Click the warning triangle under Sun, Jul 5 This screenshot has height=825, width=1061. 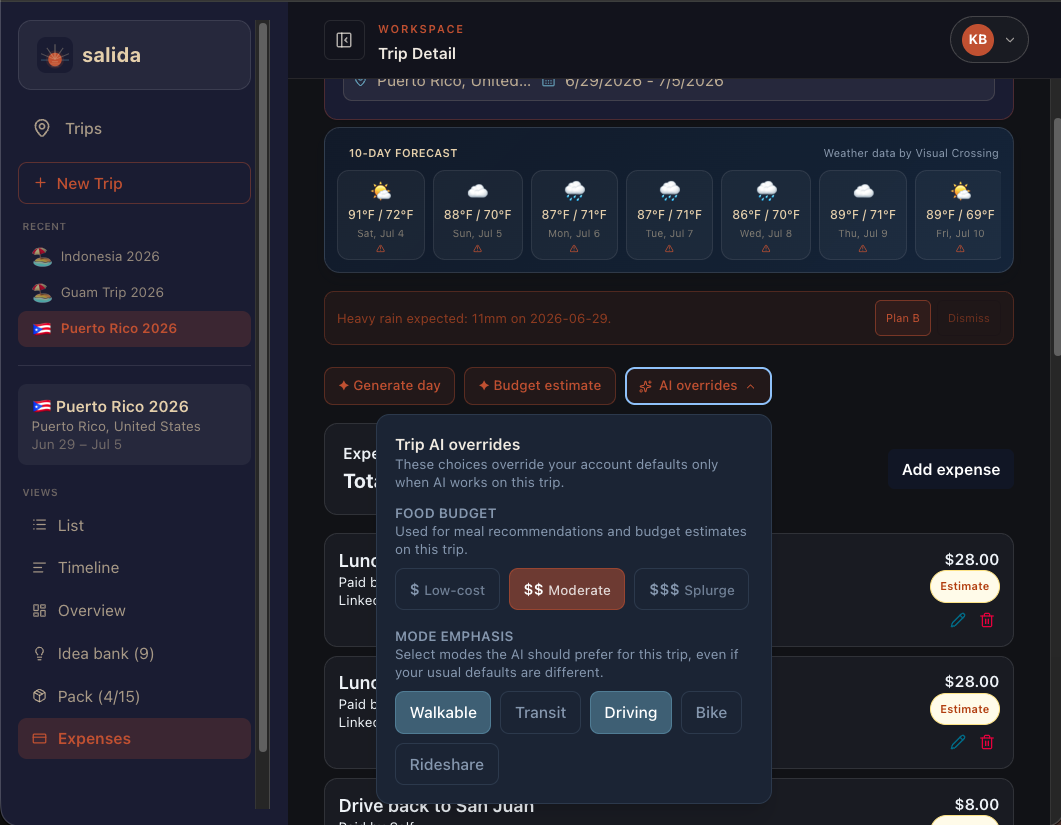[x=478, y=249]
